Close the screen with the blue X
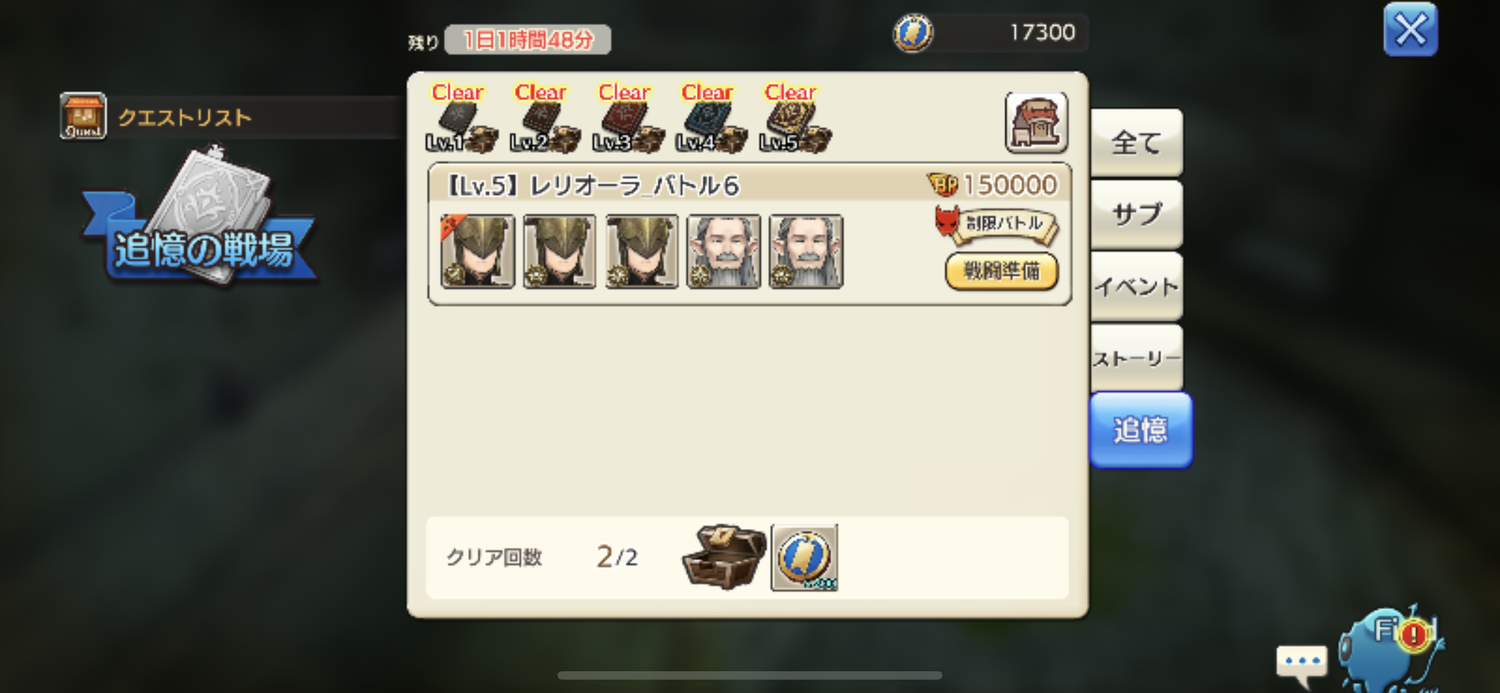This screenshot has width=1500, height=693. pos(1410,30)
